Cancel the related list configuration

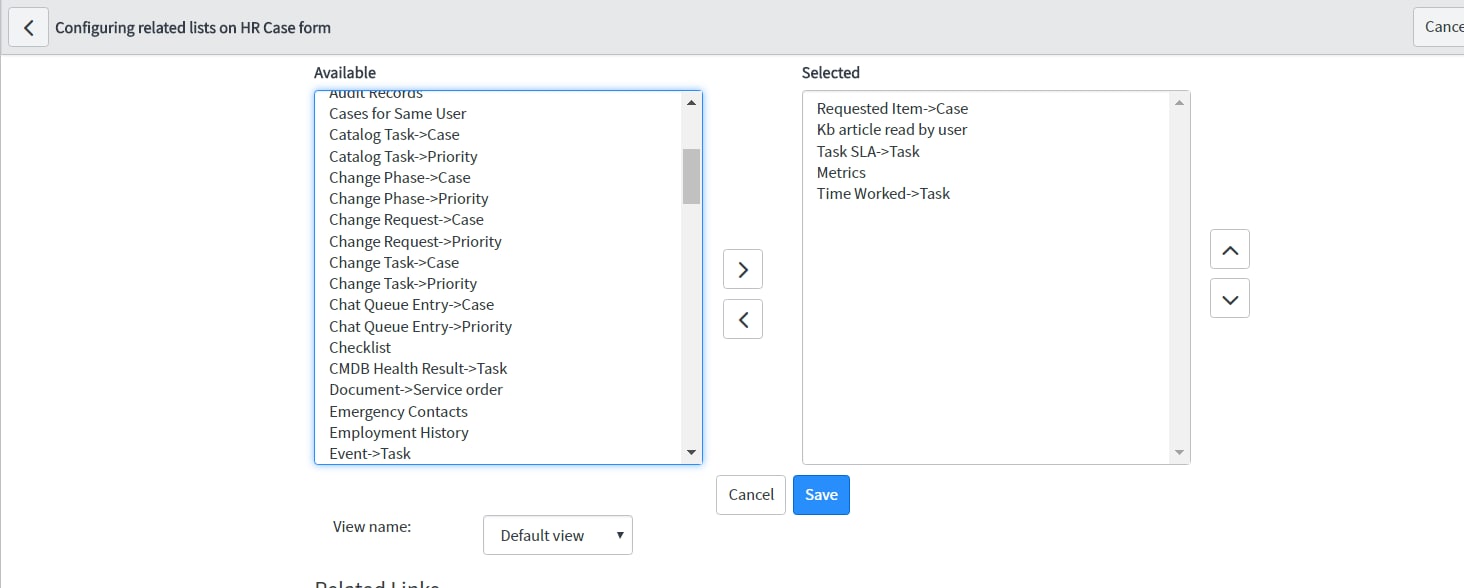pyautogui.click(x=750, y=494)
